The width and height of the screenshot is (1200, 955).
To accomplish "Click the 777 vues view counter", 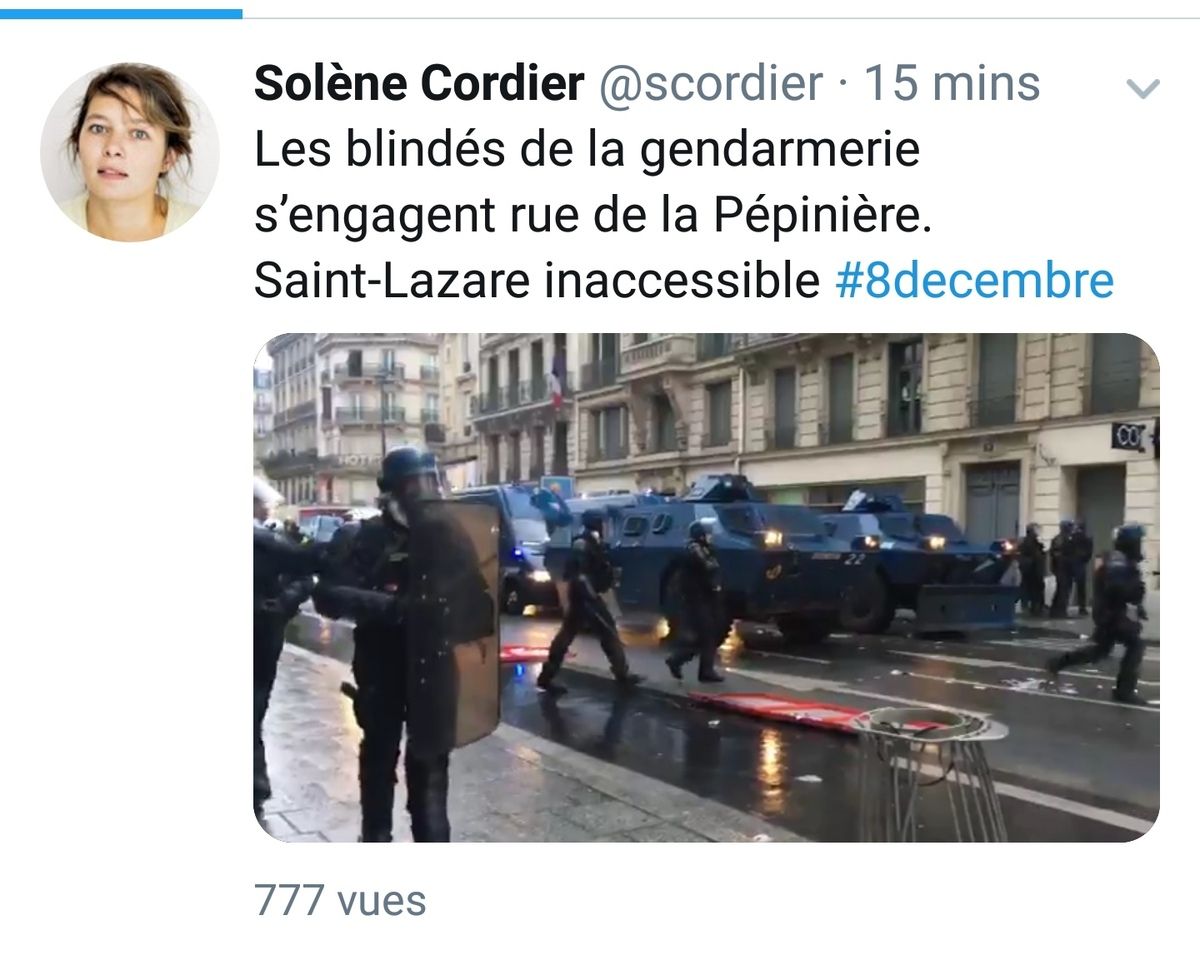I will pos(340,900).
